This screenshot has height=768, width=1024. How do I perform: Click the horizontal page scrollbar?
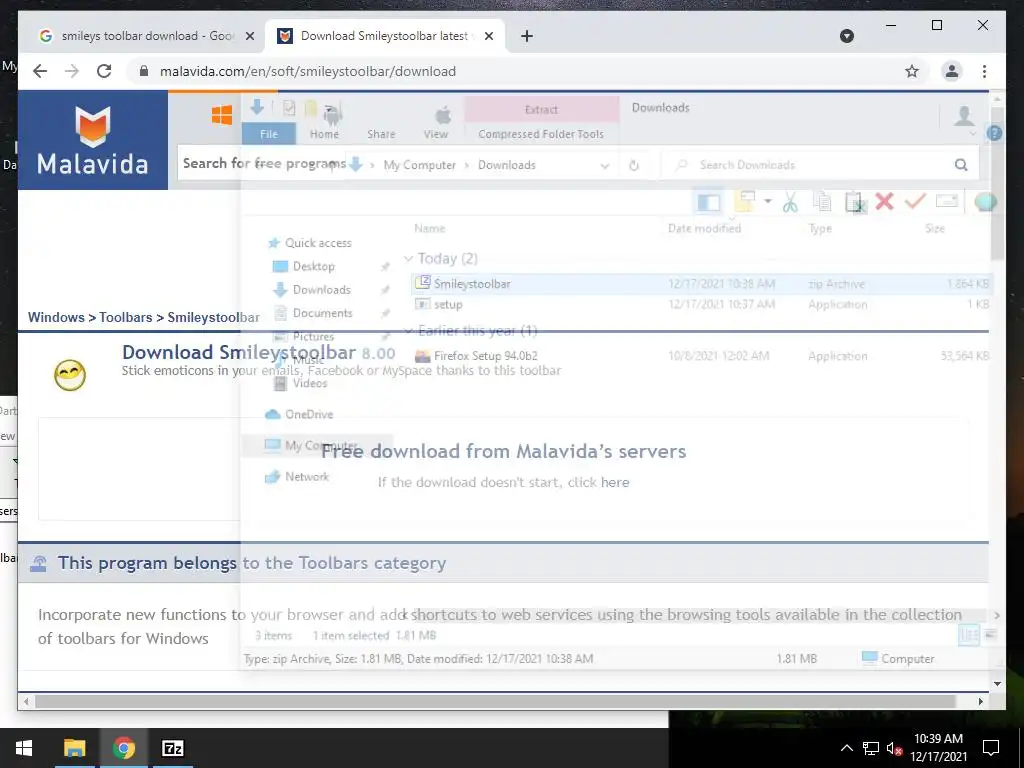click(495, 701)
